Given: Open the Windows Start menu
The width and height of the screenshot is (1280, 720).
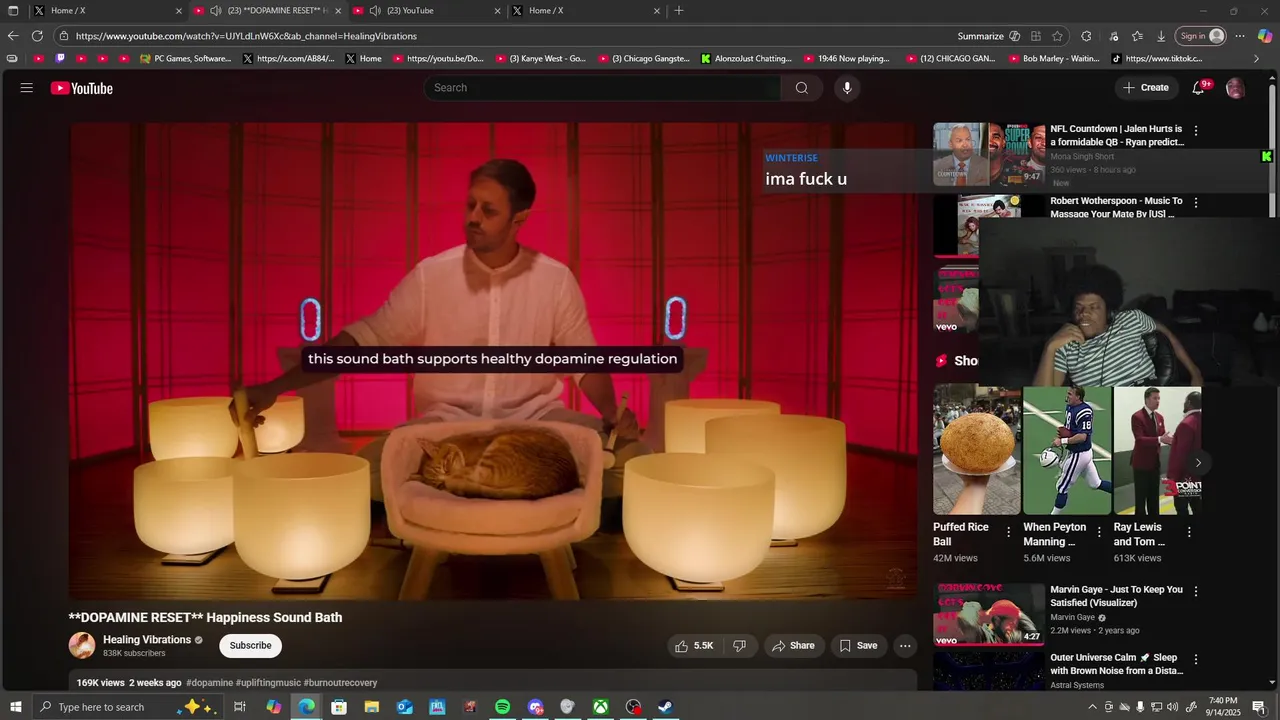Looking at the screenshot, I should pyautogui.click(x=15, y=707).
